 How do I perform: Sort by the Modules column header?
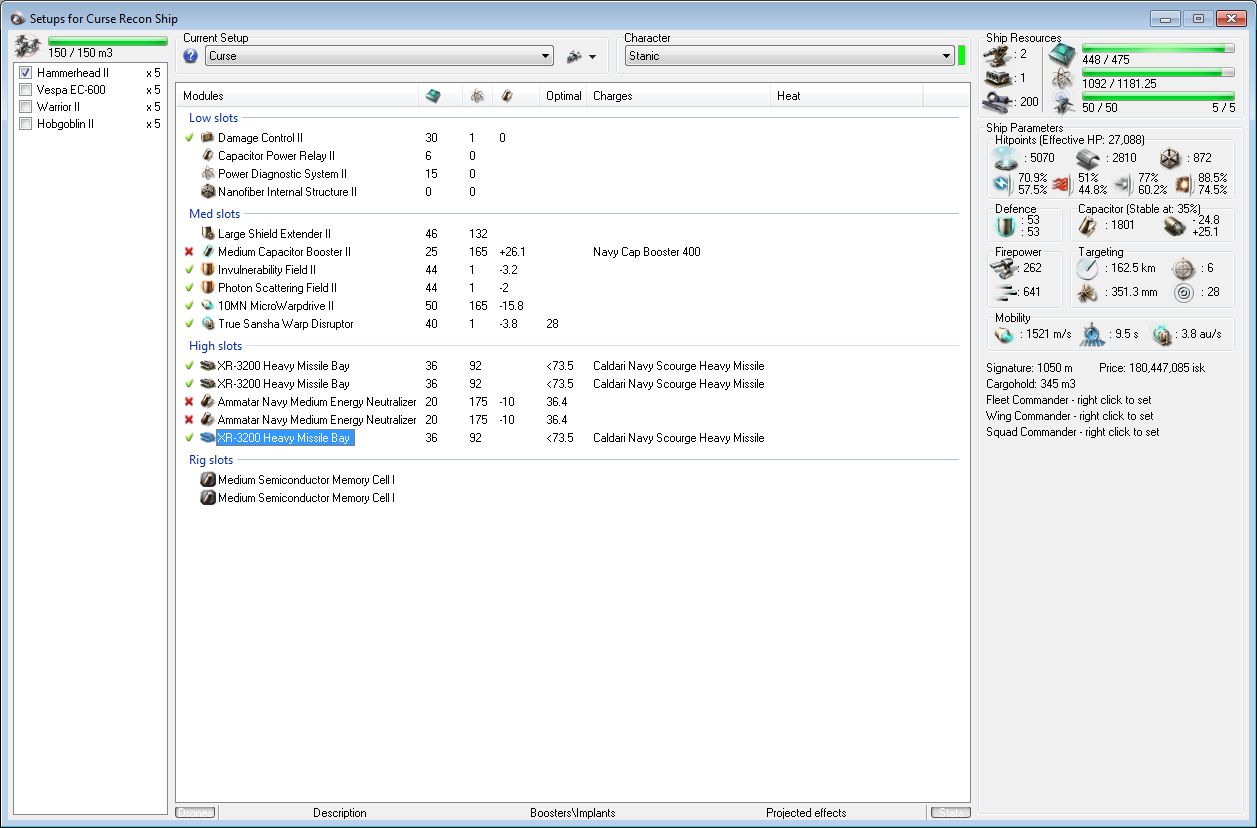[x=297, y=96]
